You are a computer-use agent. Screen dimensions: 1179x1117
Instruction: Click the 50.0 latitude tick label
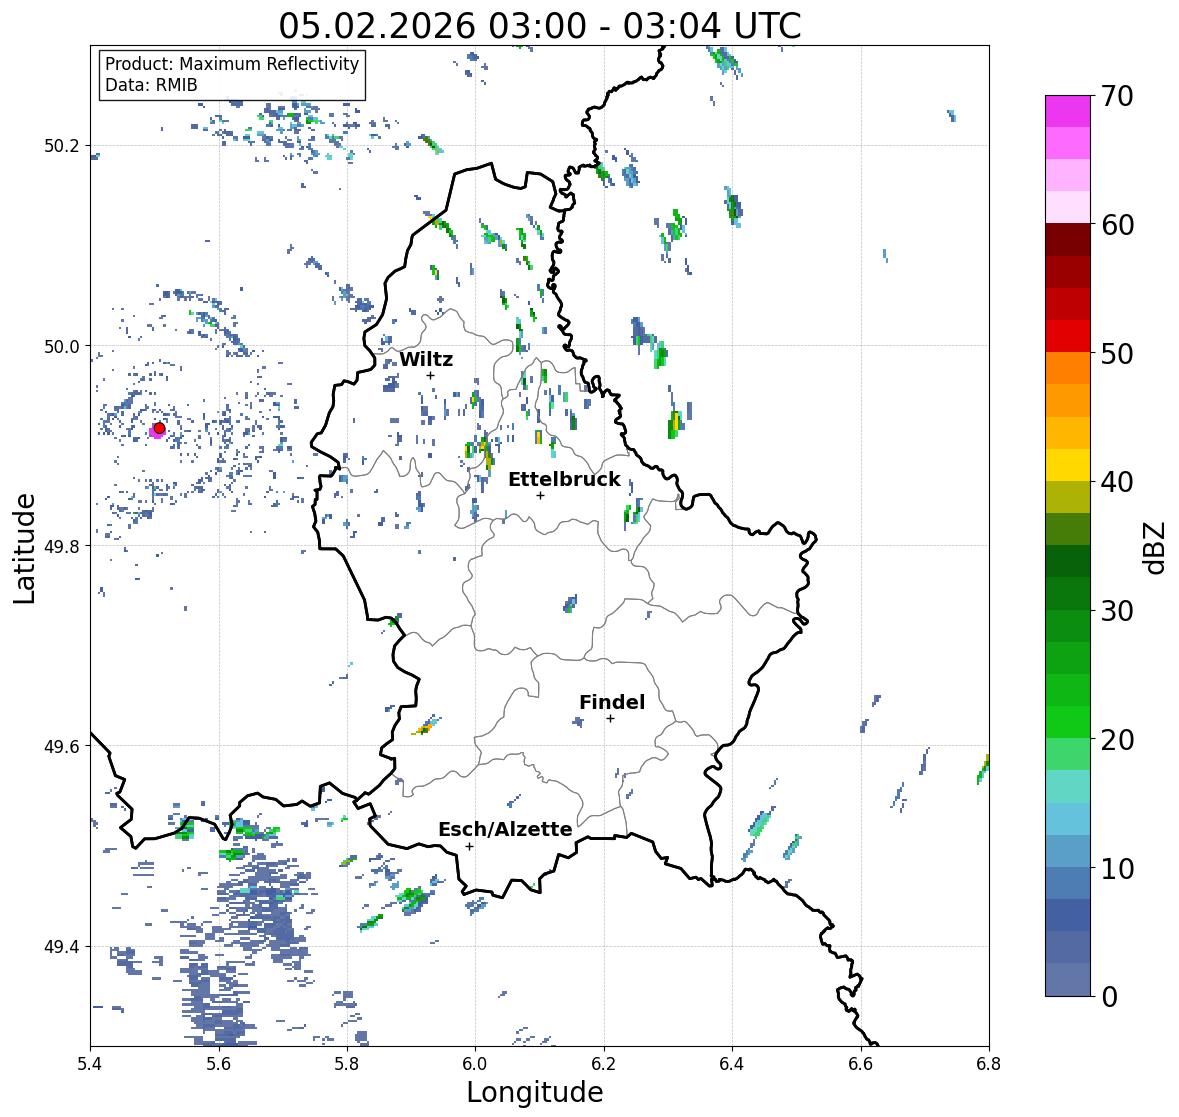pyautogui.click(x=62, y=346)
